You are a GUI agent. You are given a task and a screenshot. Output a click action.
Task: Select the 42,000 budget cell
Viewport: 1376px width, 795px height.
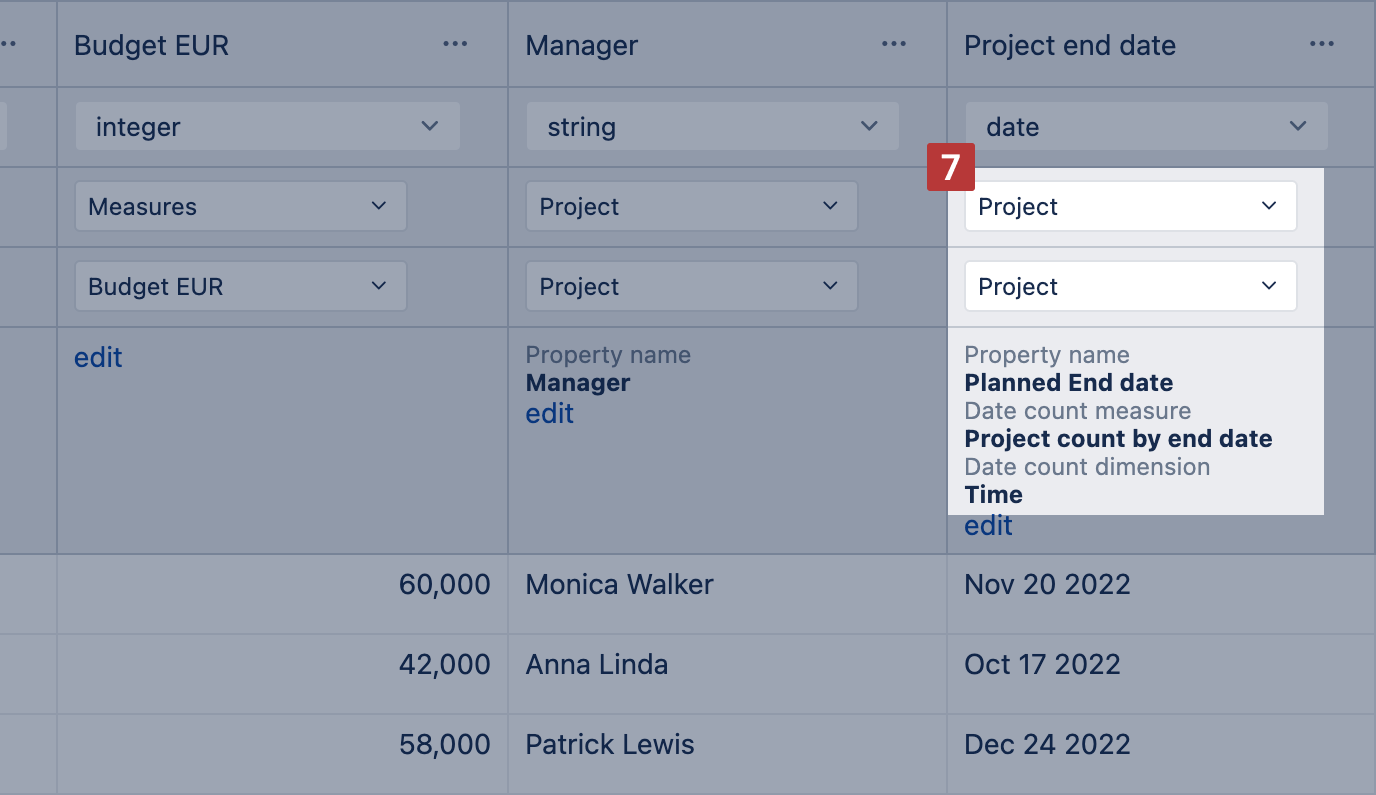point(444,665)
